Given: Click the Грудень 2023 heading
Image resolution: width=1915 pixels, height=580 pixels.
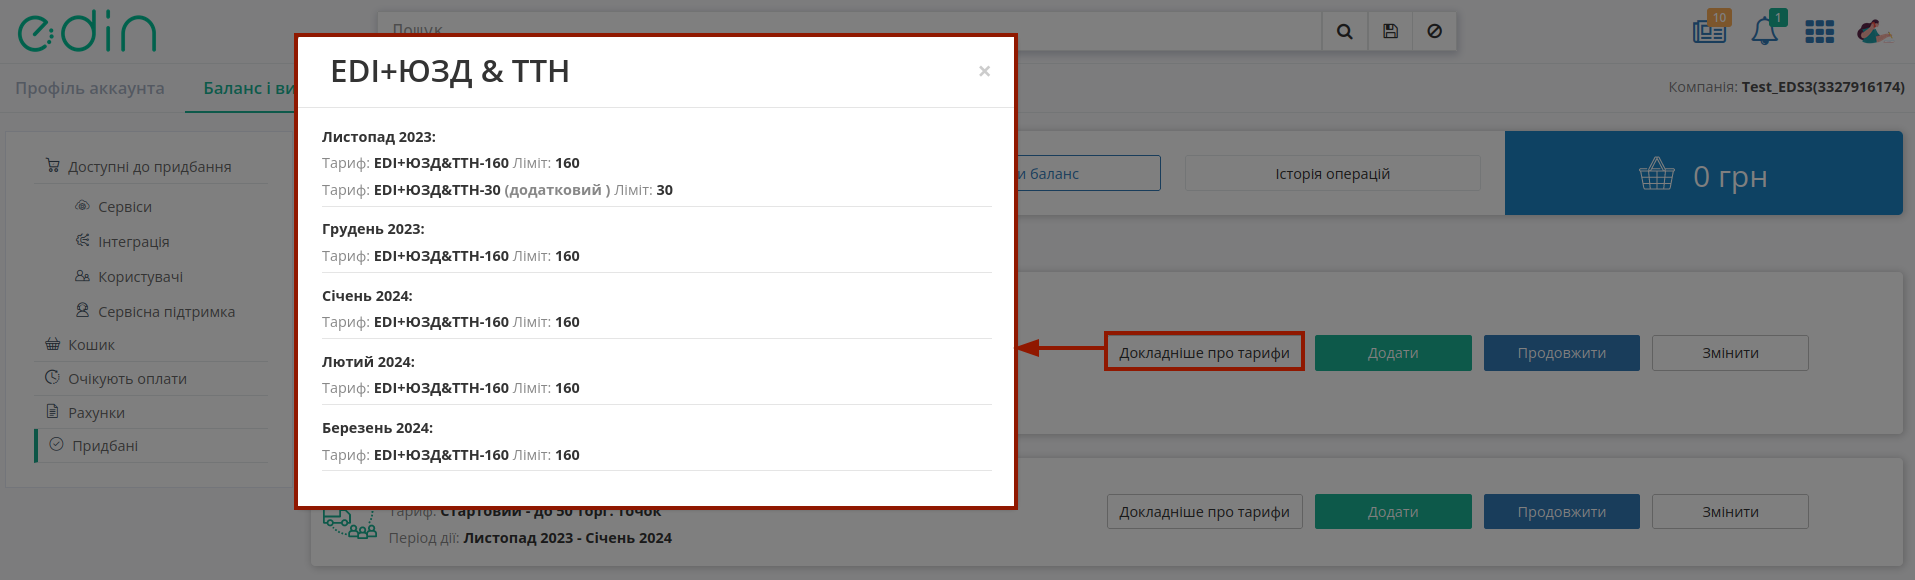Looking at the screenshot, I should [373, 229].
